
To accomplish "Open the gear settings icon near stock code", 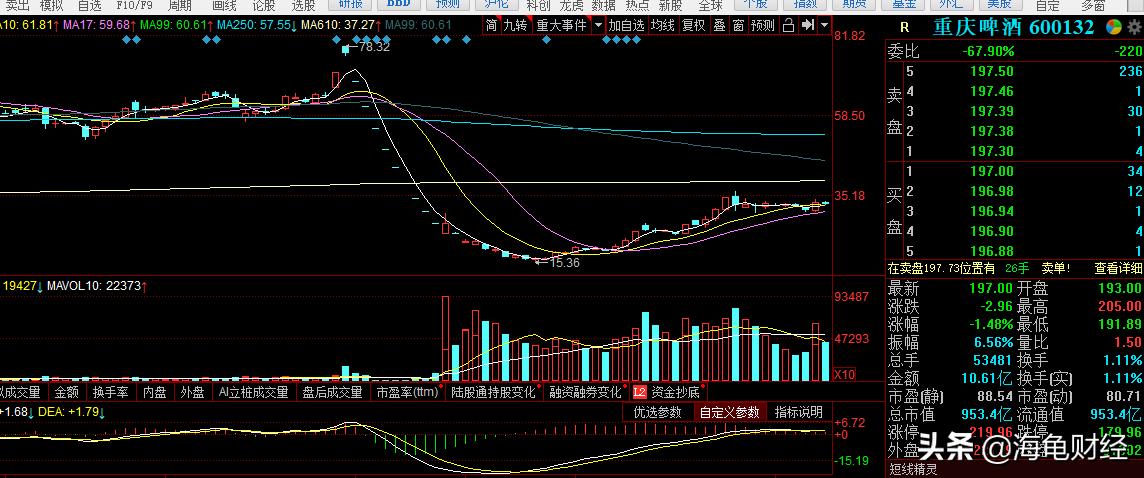I will [x=1137, y=27].
